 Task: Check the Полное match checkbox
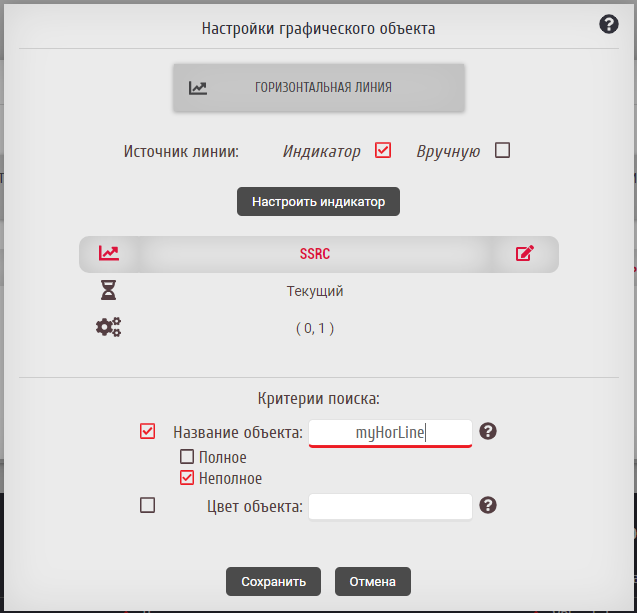point(187,457)
